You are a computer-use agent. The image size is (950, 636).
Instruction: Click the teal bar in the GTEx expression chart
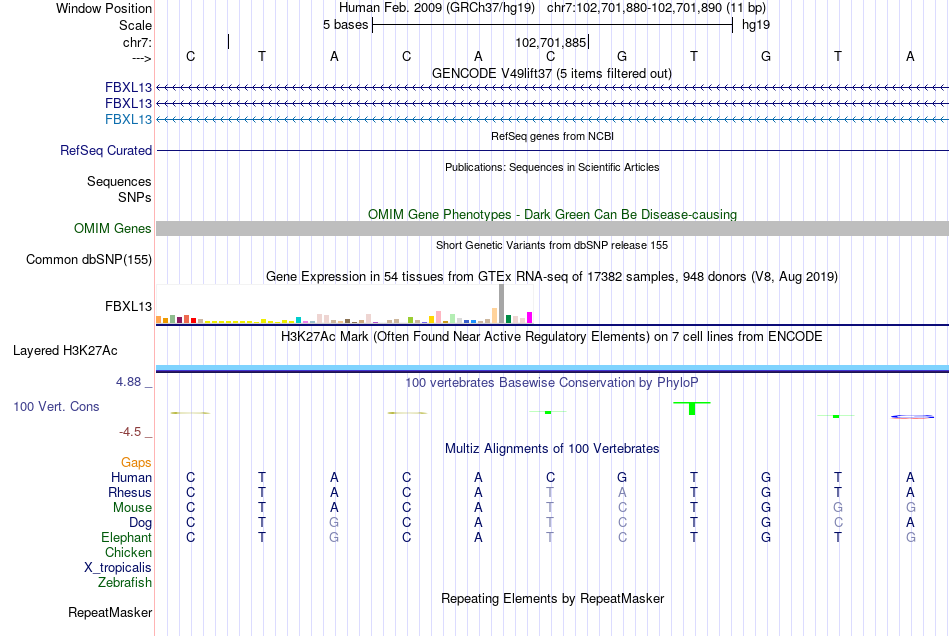point(299,320)
